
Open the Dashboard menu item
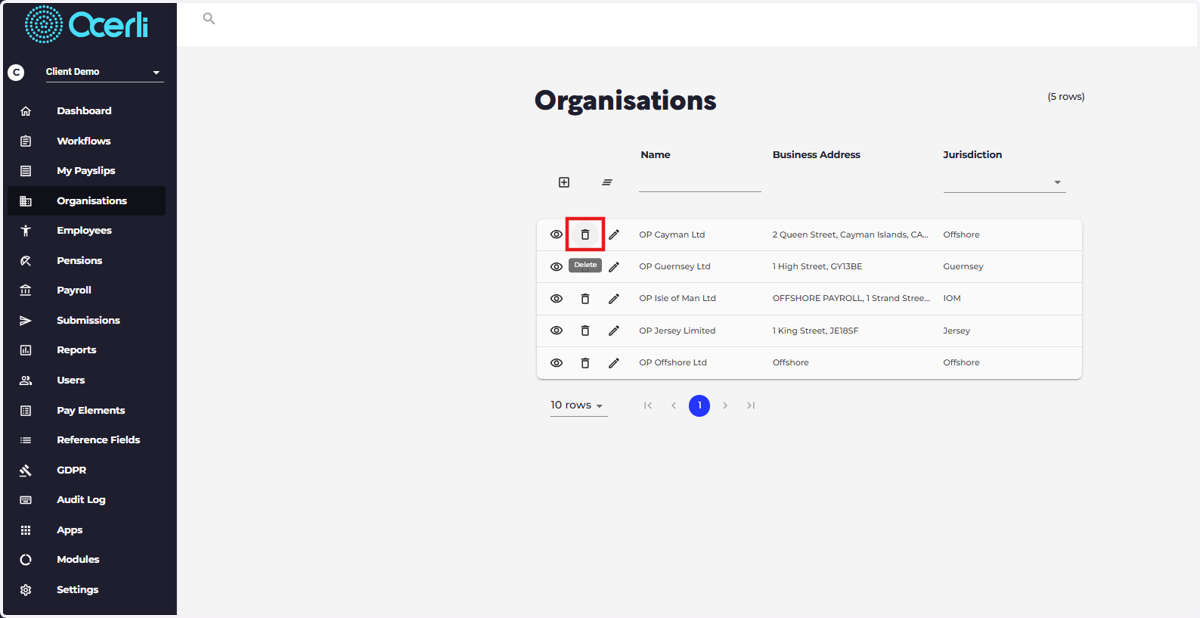[x=86, y=111]
